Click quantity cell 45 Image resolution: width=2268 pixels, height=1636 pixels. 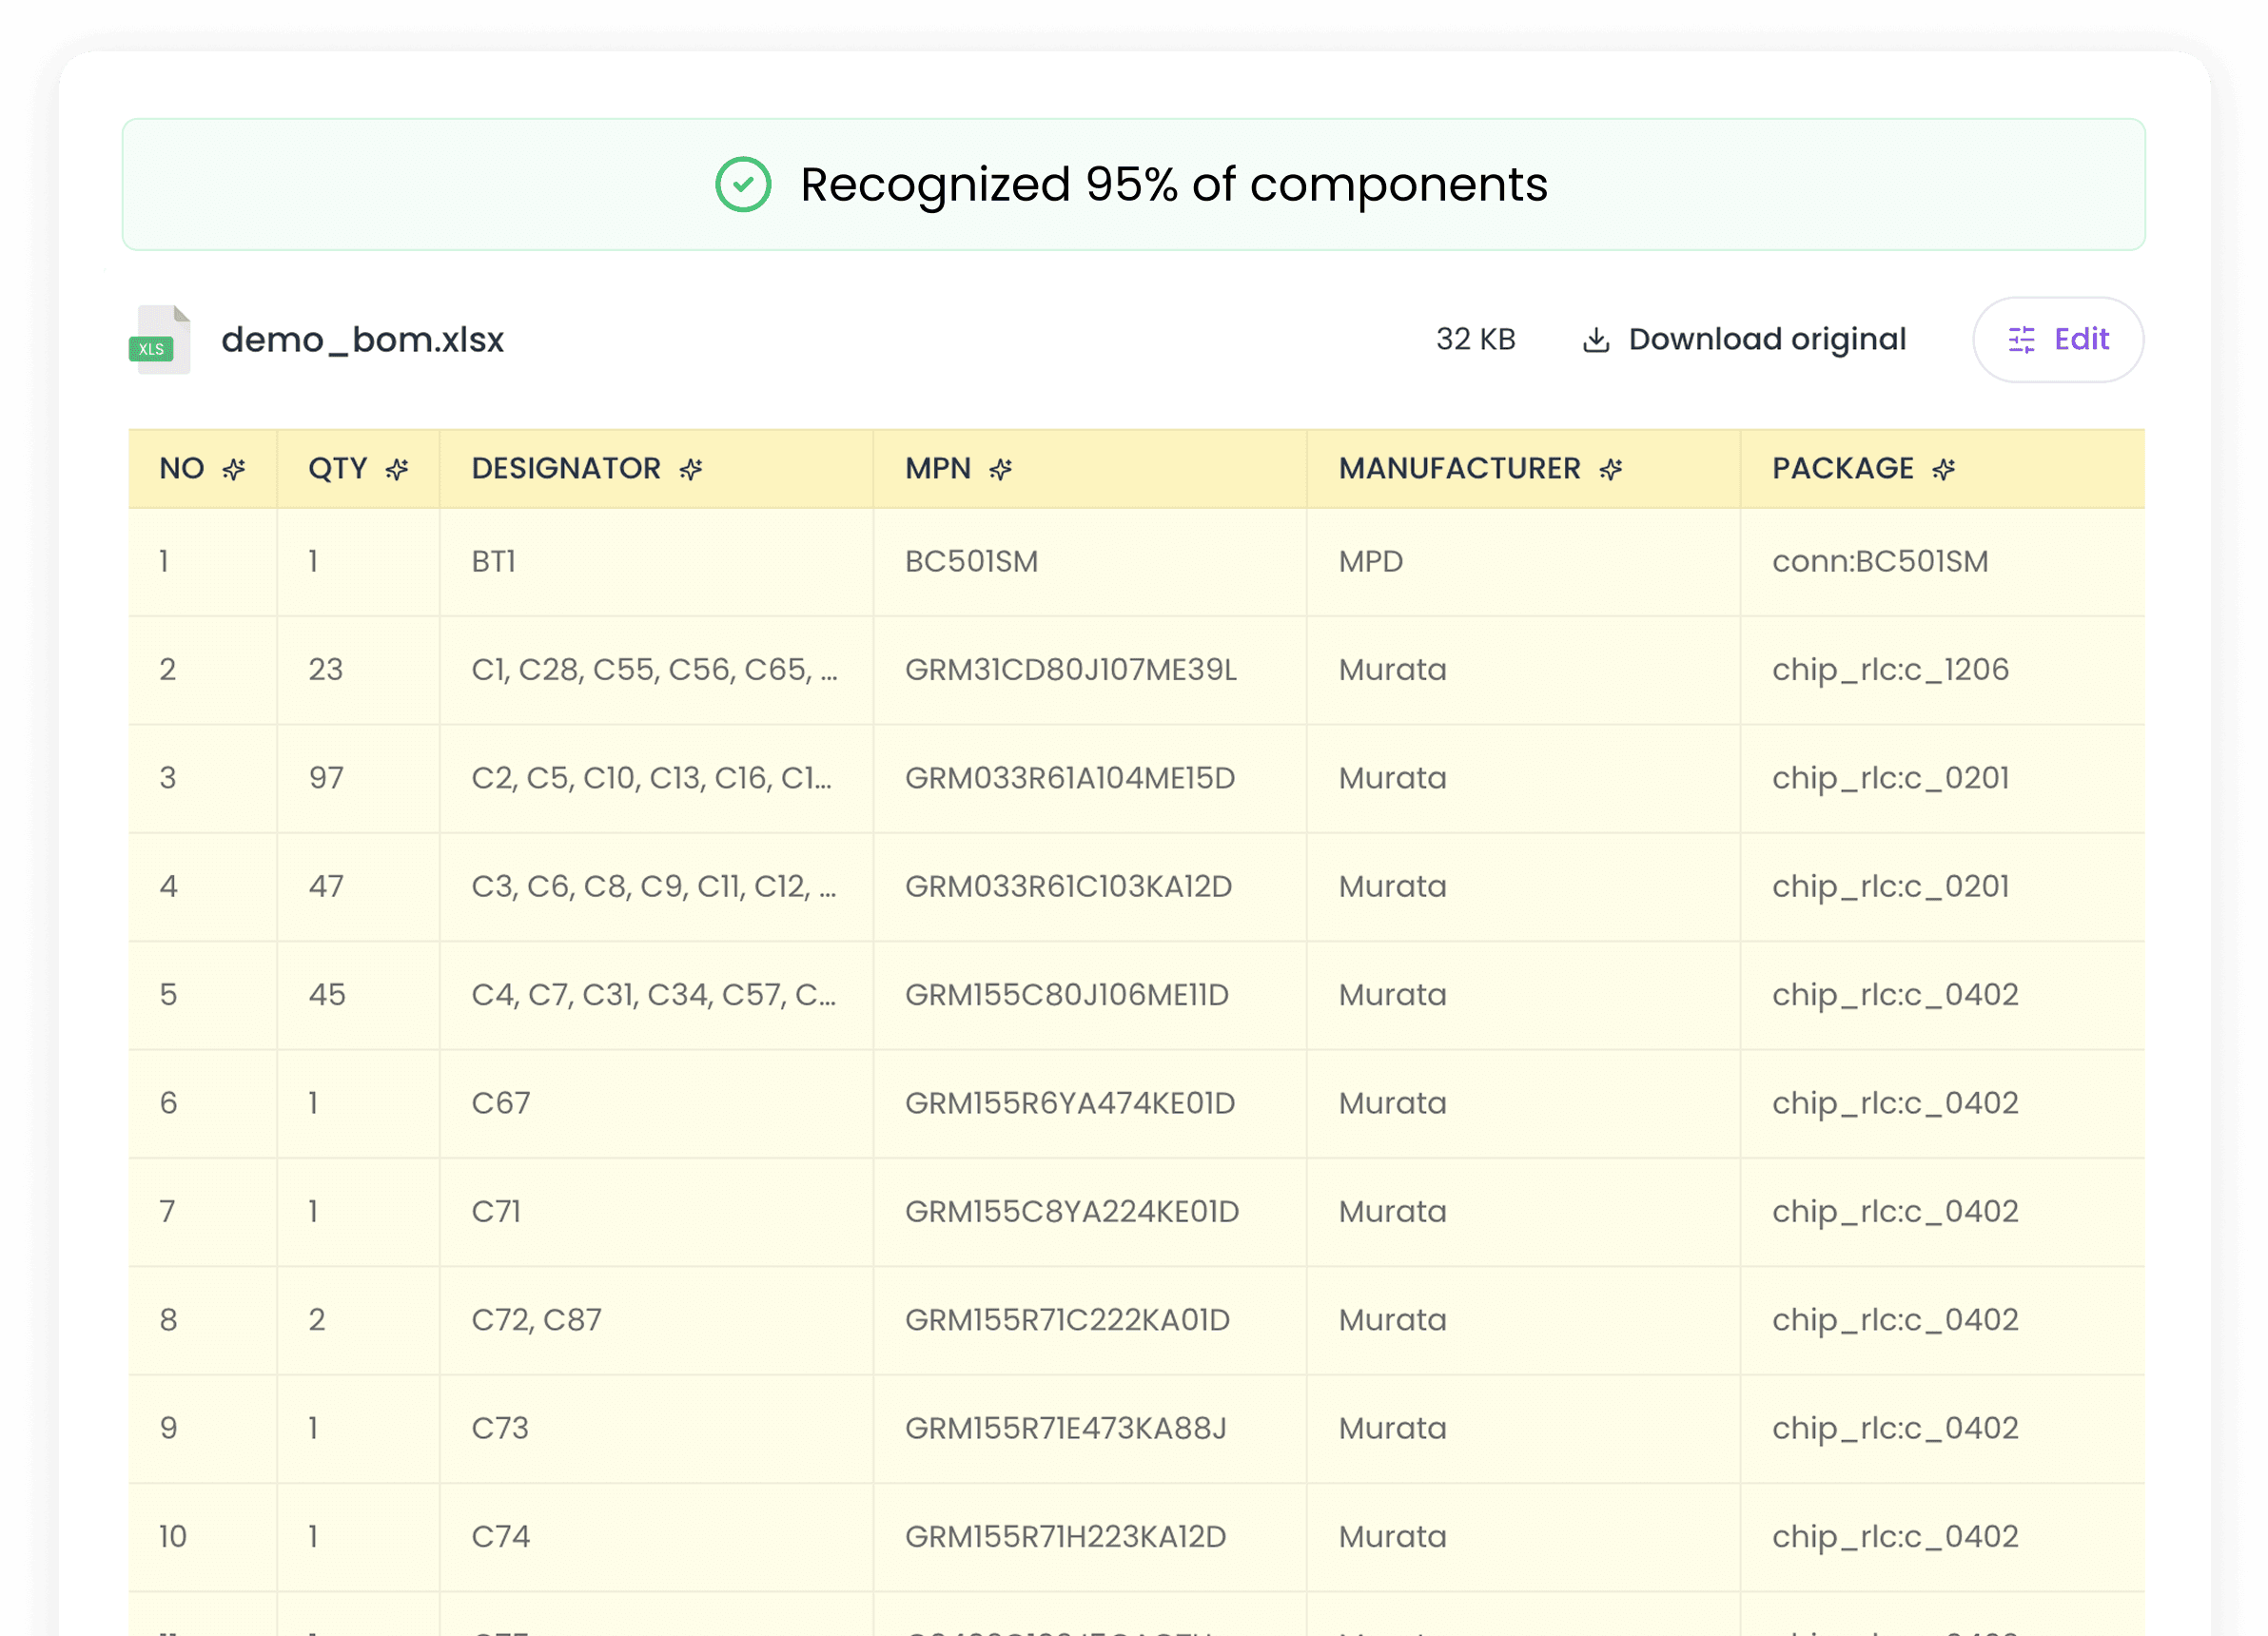358,995
